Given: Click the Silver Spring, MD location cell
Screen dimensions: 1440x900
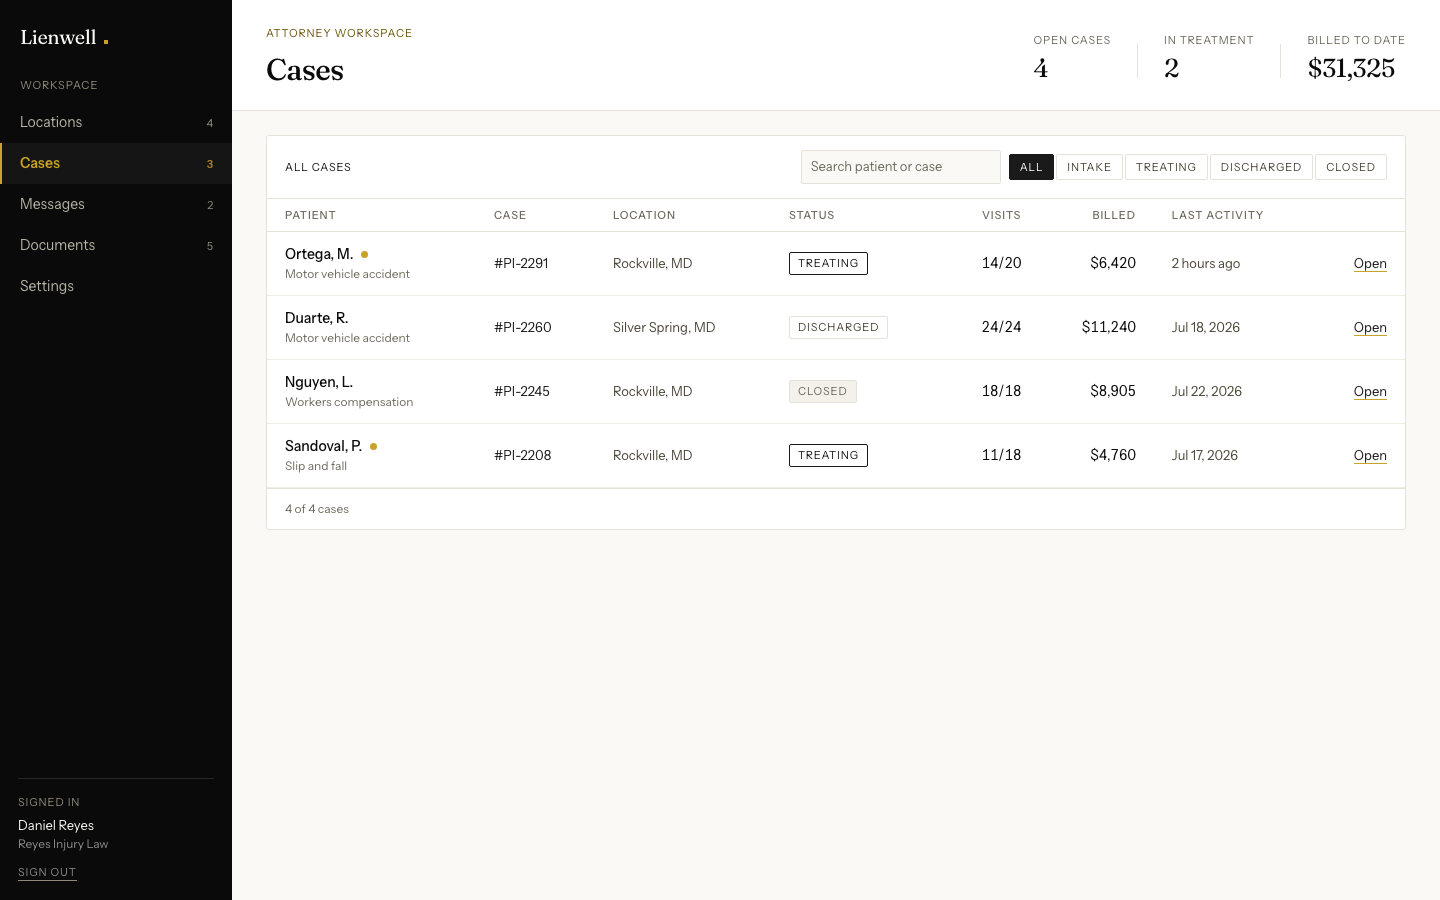Looking at the screenshot, I should point(664,328).
